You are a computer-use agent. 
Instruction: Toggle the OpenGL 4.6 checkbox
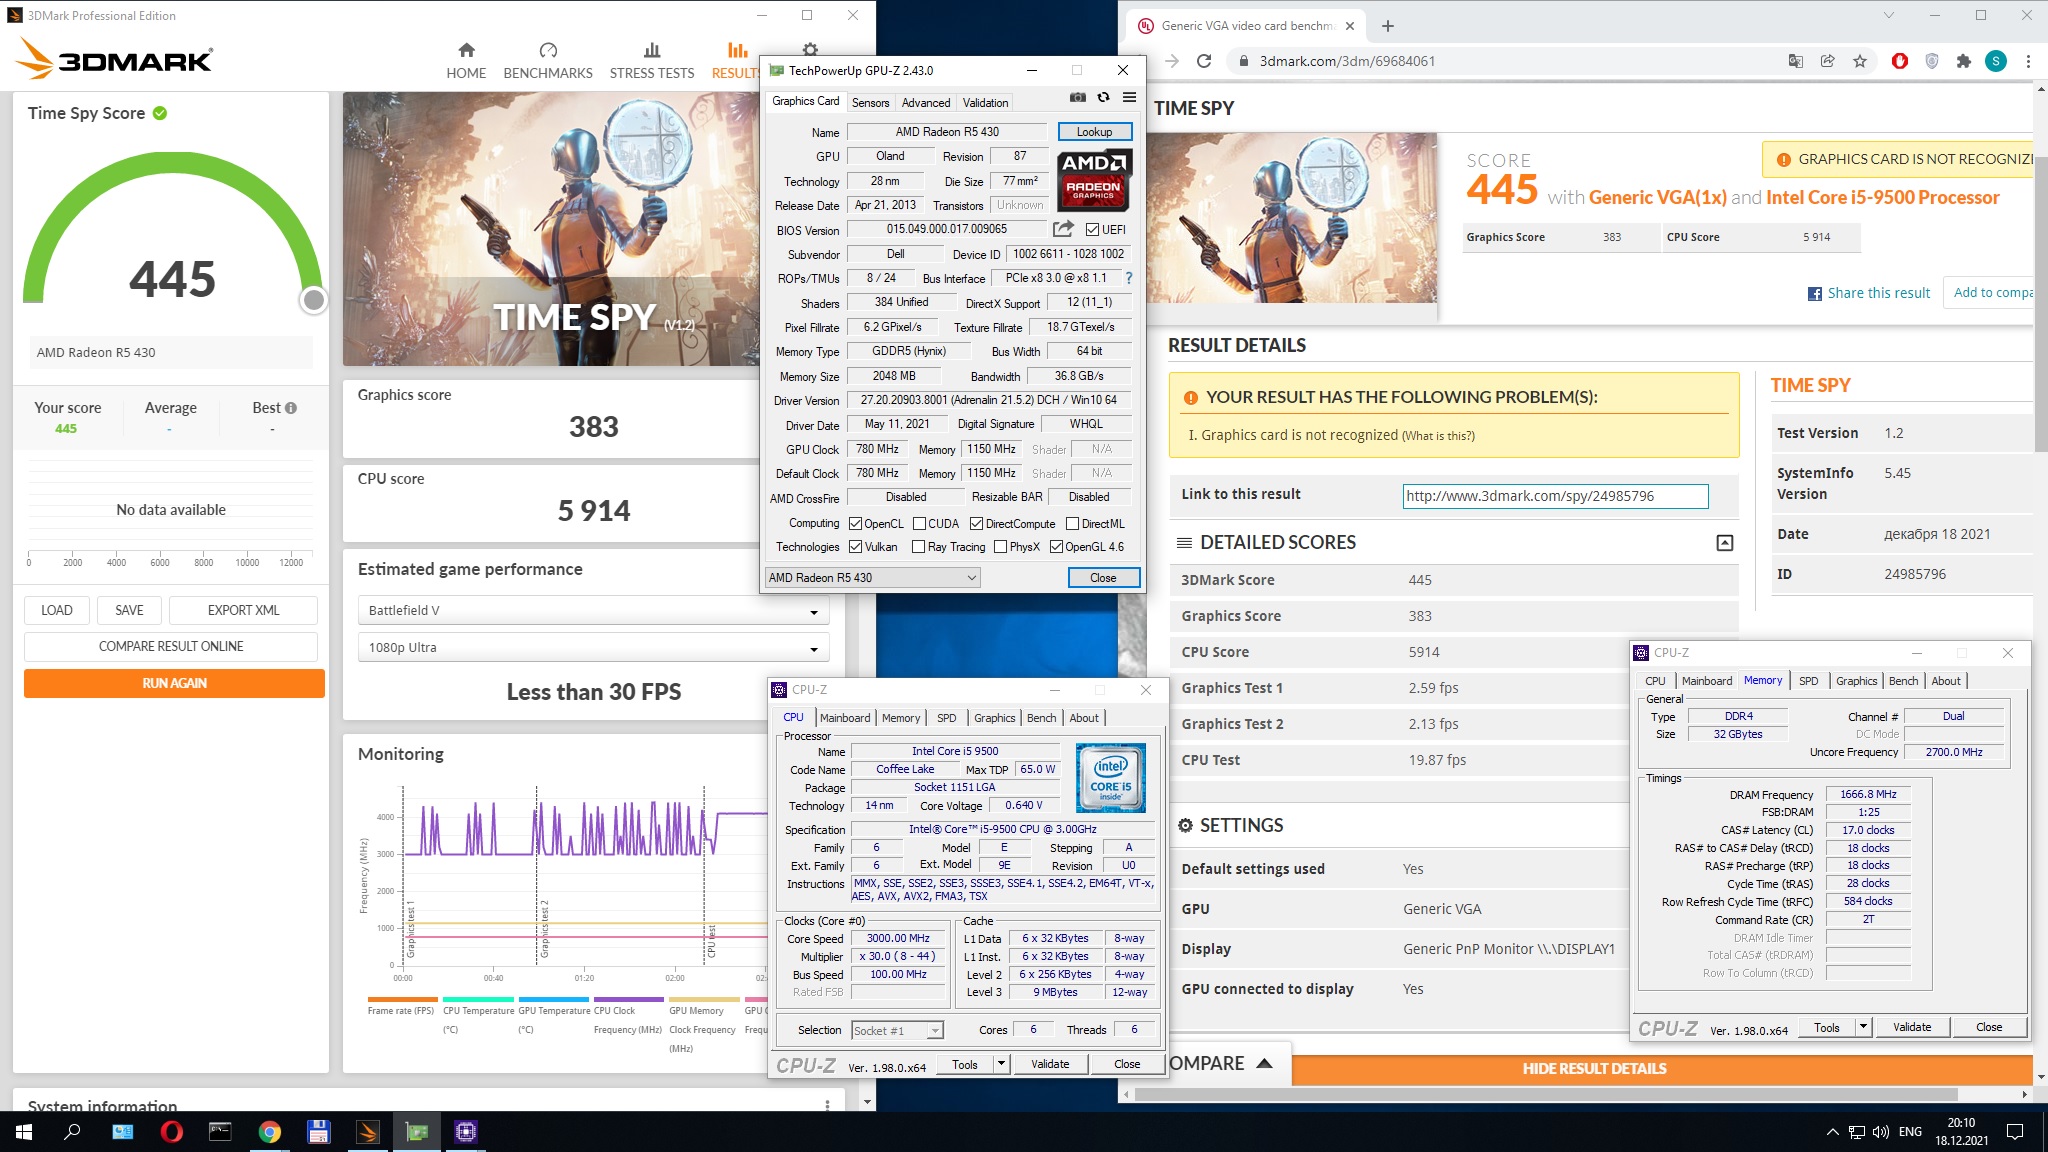[1056, 547]
